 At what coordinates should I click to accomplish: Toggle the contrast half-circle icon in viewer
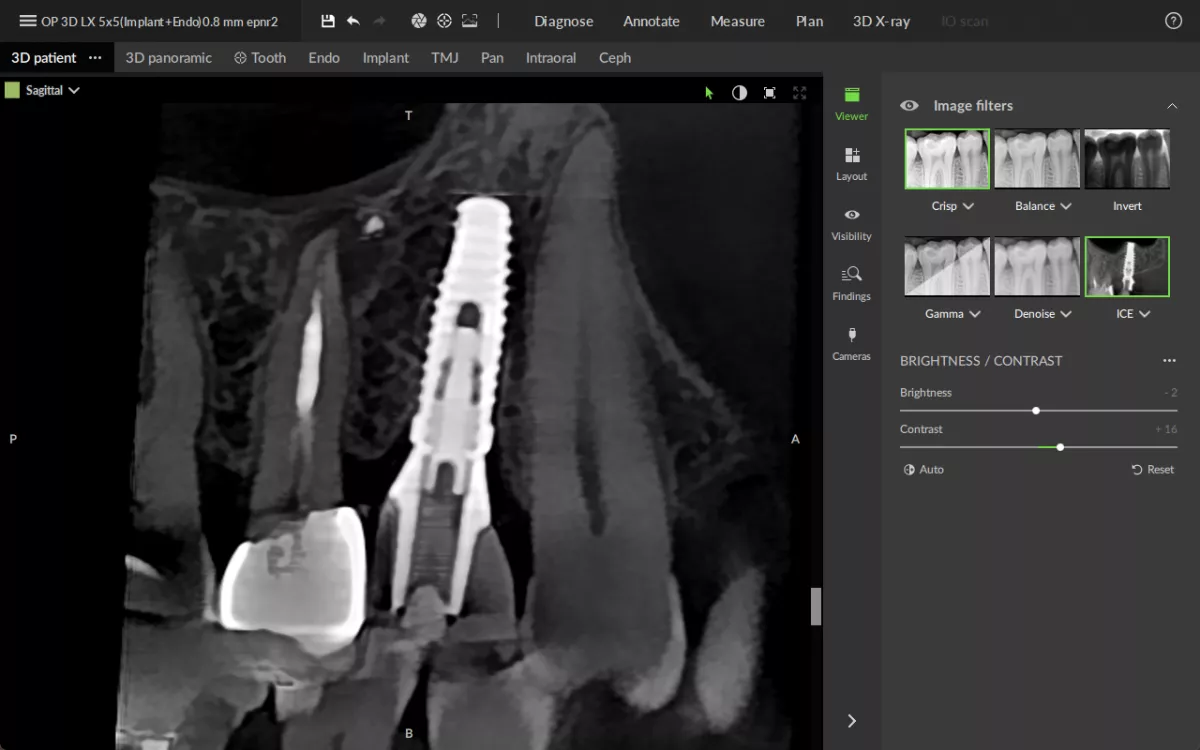pos(739,93)
